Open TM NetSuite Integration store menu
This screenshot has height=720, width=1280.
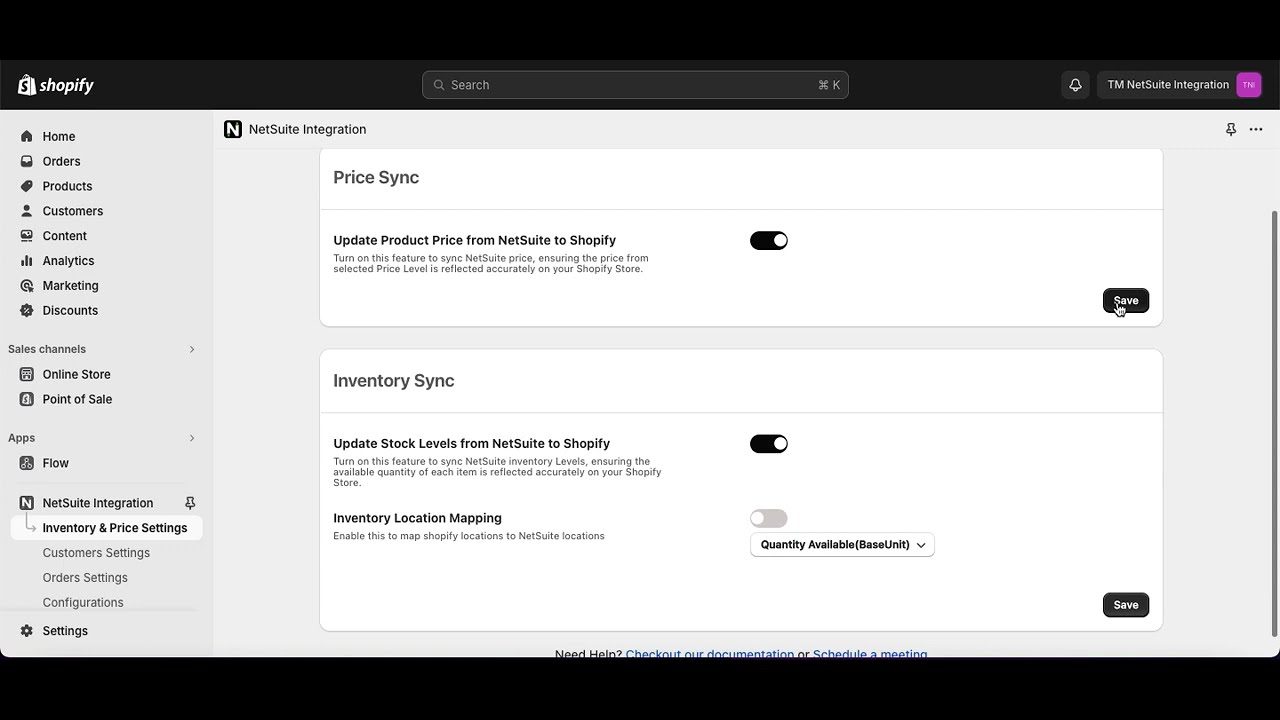pyautogui.click(x=1181, y=85)
